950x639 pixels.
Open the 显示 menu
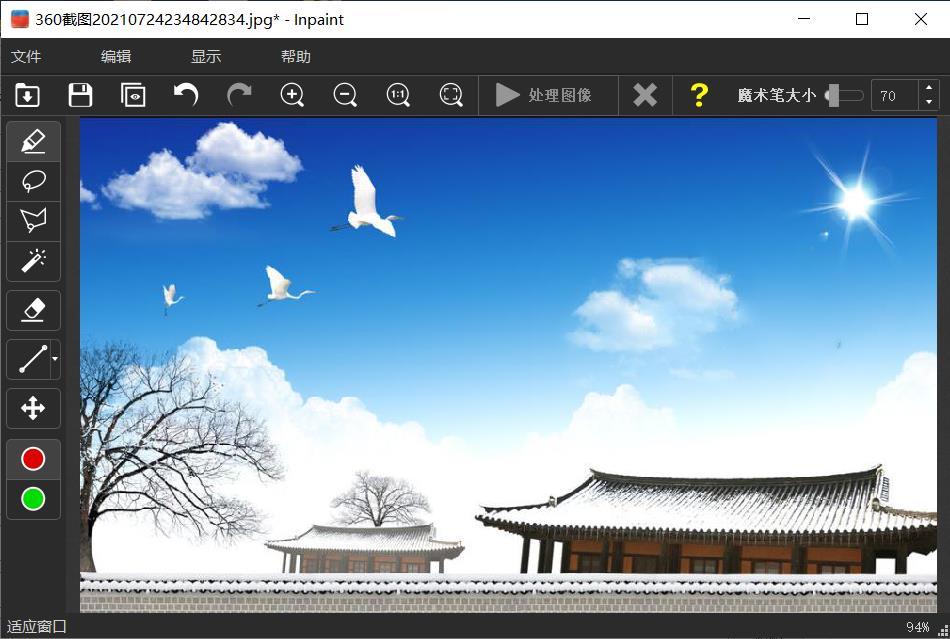click(206, 57)
